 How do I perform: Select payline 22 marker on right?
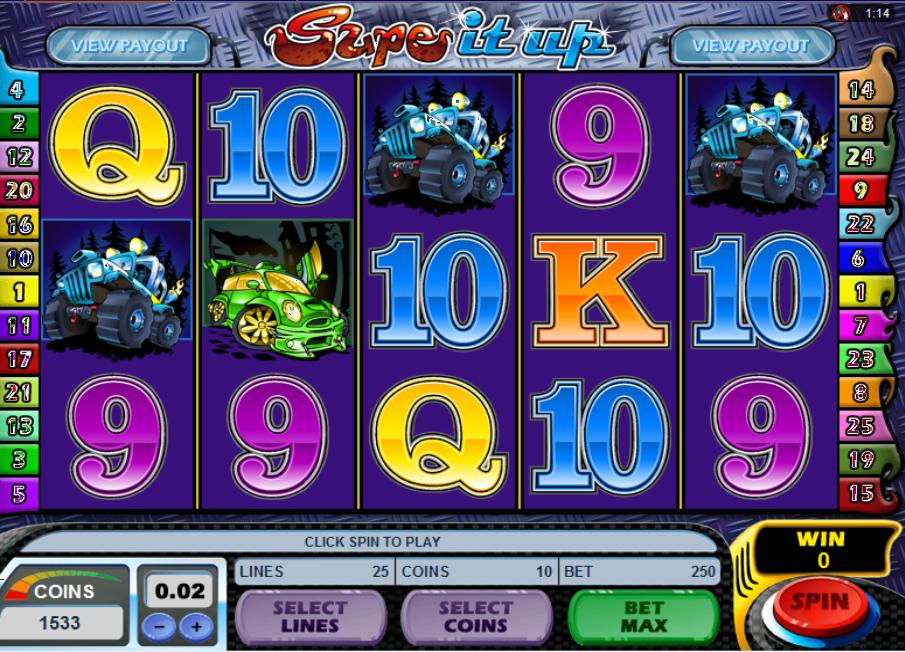coord(862,224)
